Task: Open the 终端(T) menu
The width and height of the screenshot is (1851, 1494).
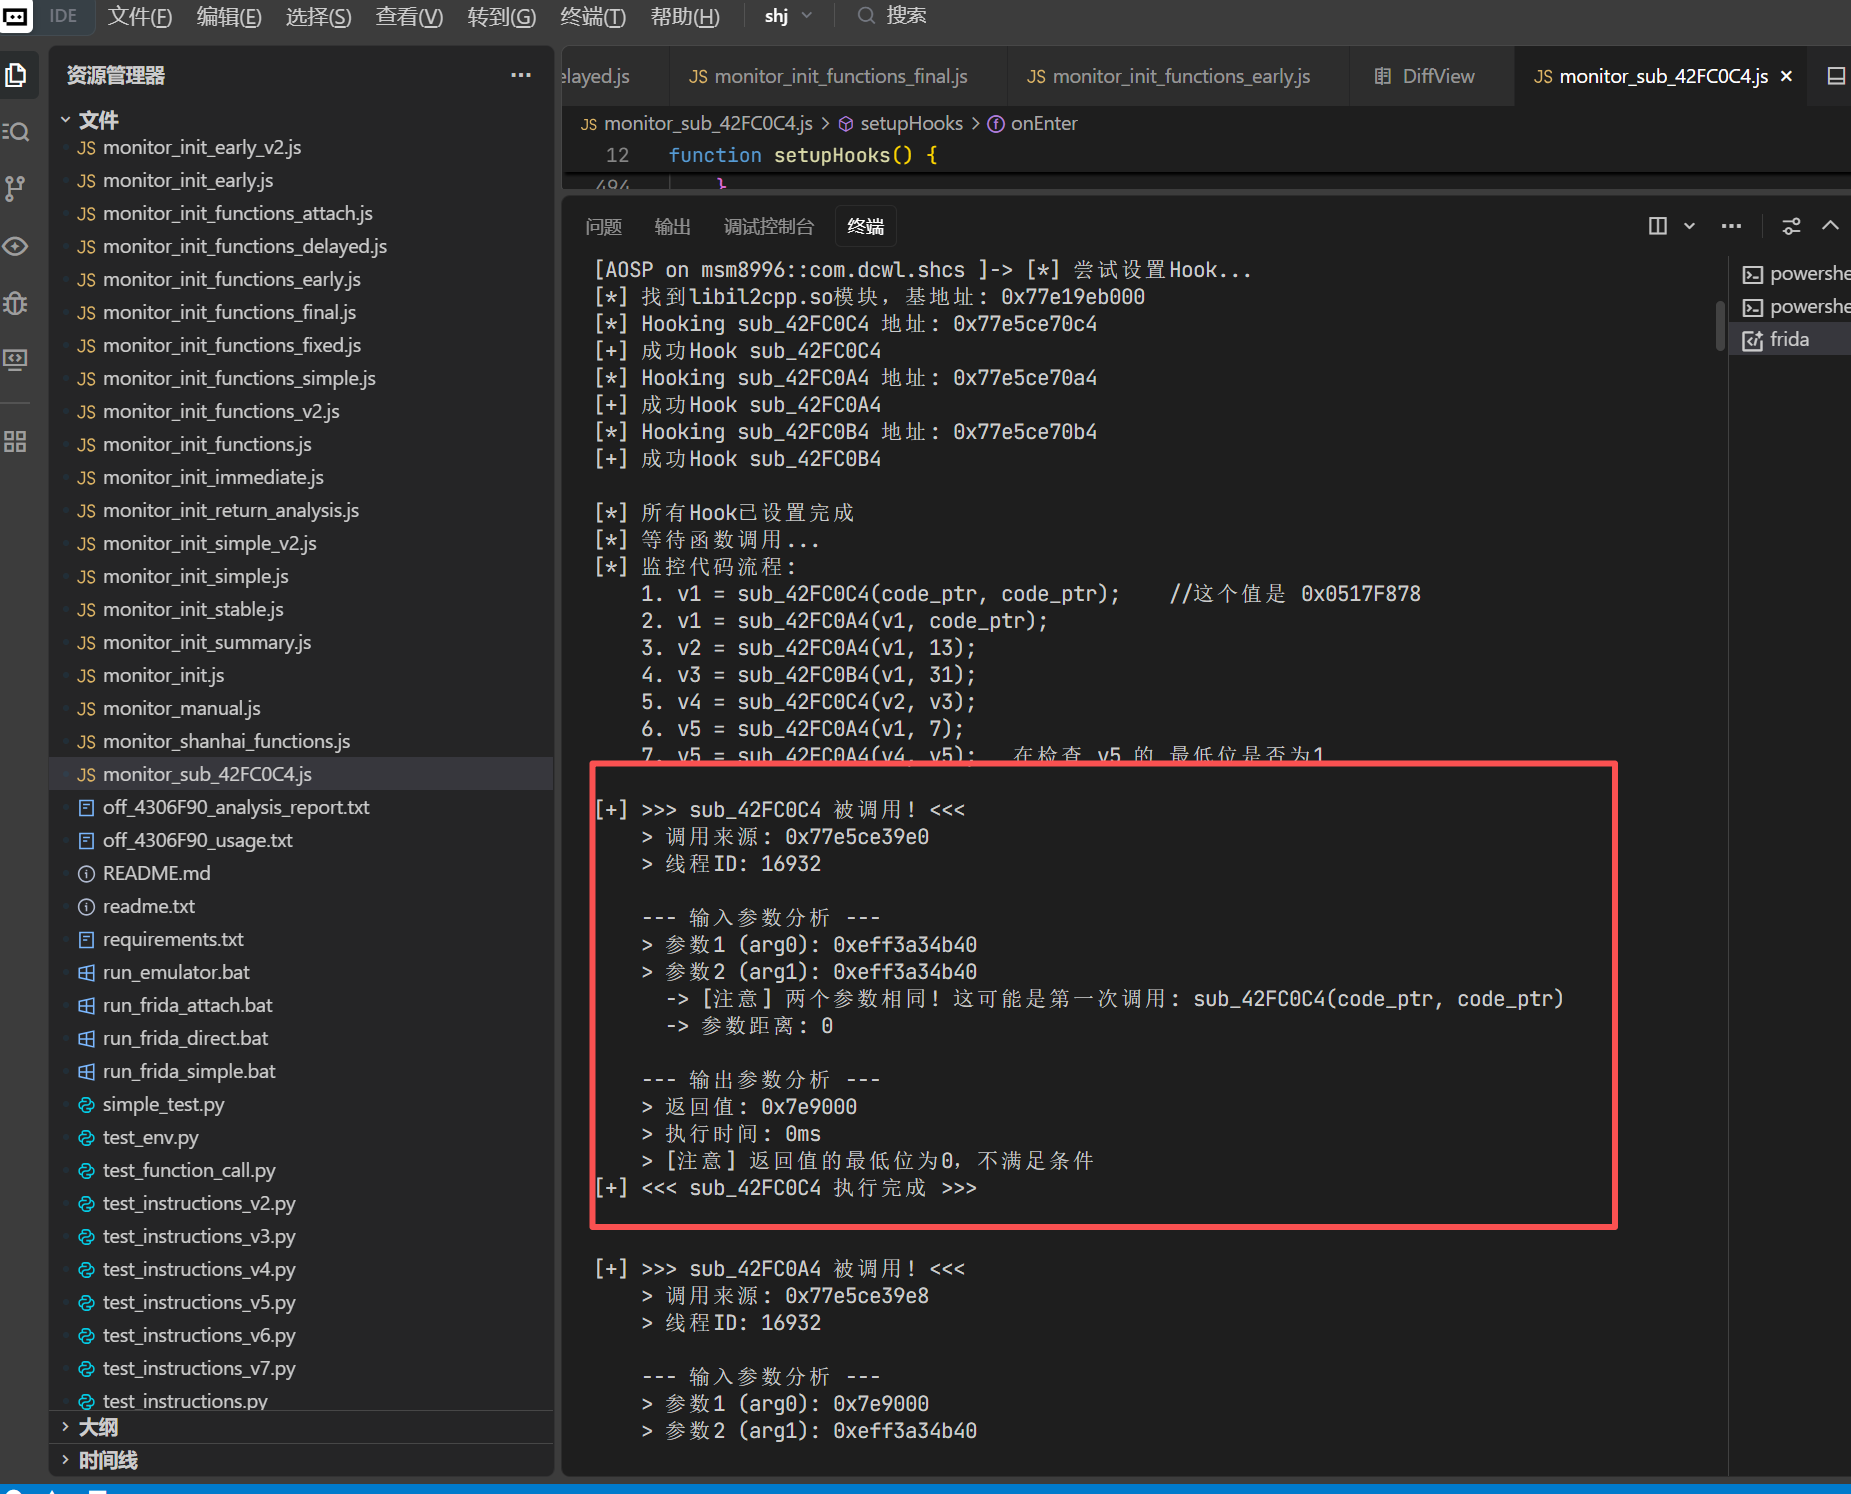Action: (x=593, y=16)
